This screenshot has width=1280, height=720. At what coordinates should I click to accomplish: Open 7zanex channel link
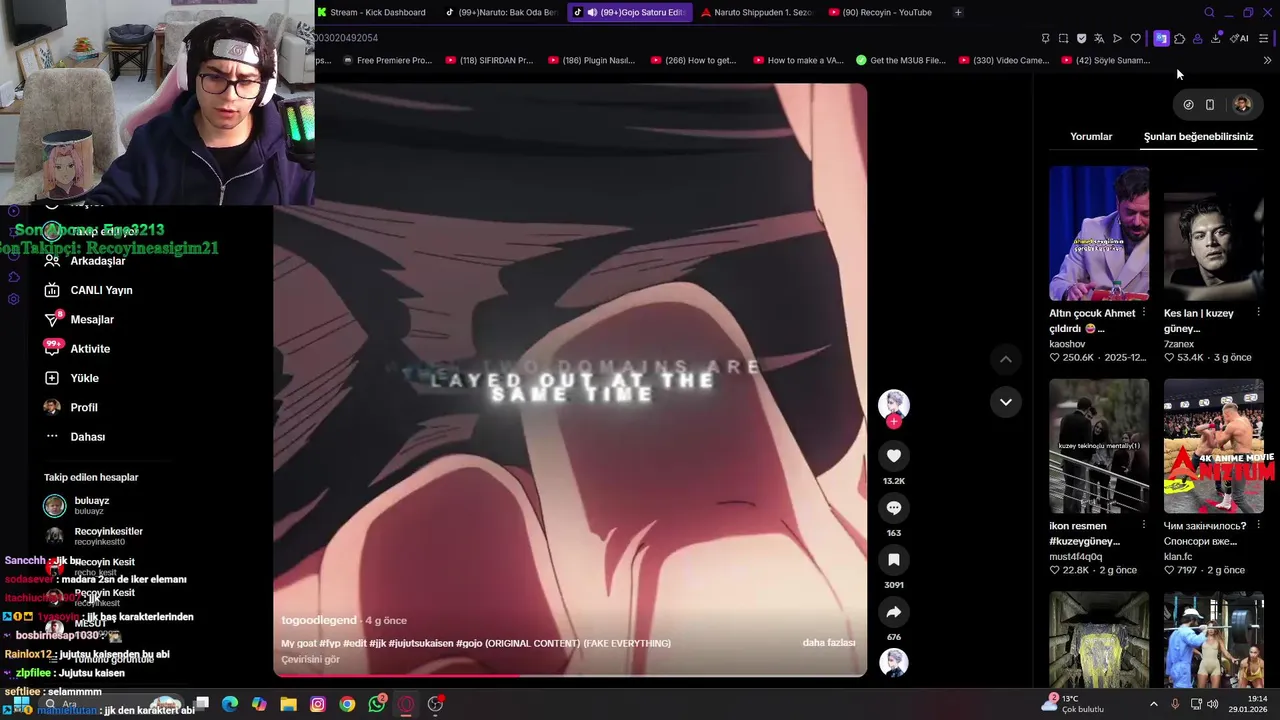click(1179, 344)
